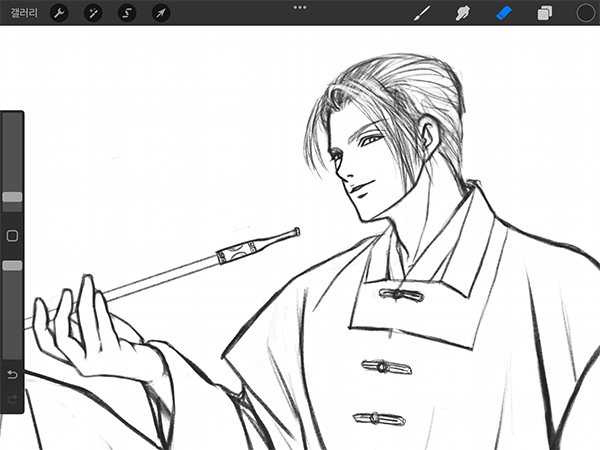Click the brush size slider handle

pyautogui.click(x=12, y=197)
